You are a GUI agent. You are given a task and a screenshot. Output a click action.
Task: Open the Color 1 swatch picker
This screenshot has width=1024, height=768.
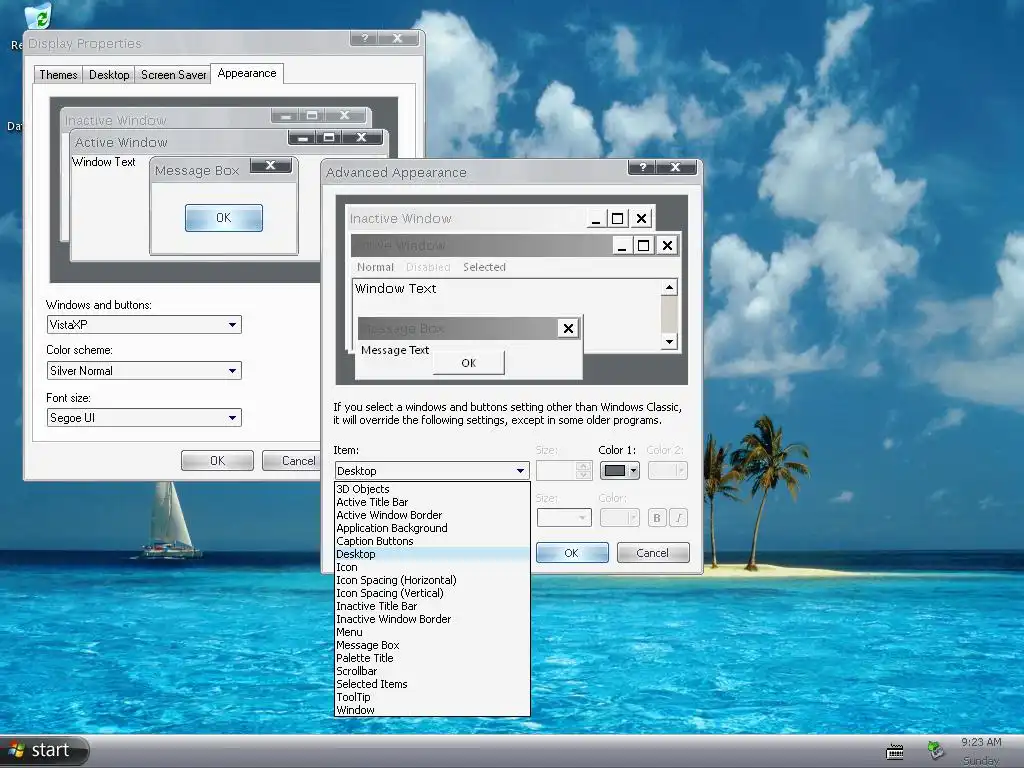pyautogui.click(x=620, y=471)
